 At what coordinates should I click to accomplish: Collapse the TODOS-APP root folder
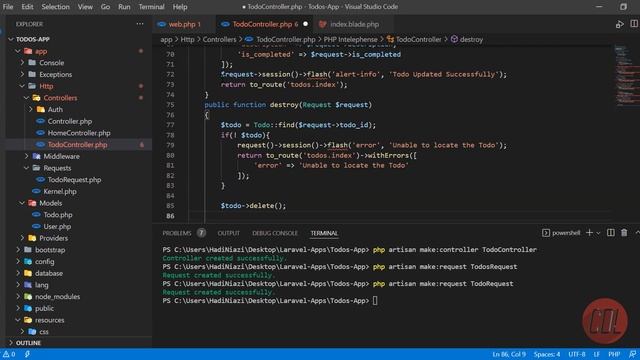[11, 39]
